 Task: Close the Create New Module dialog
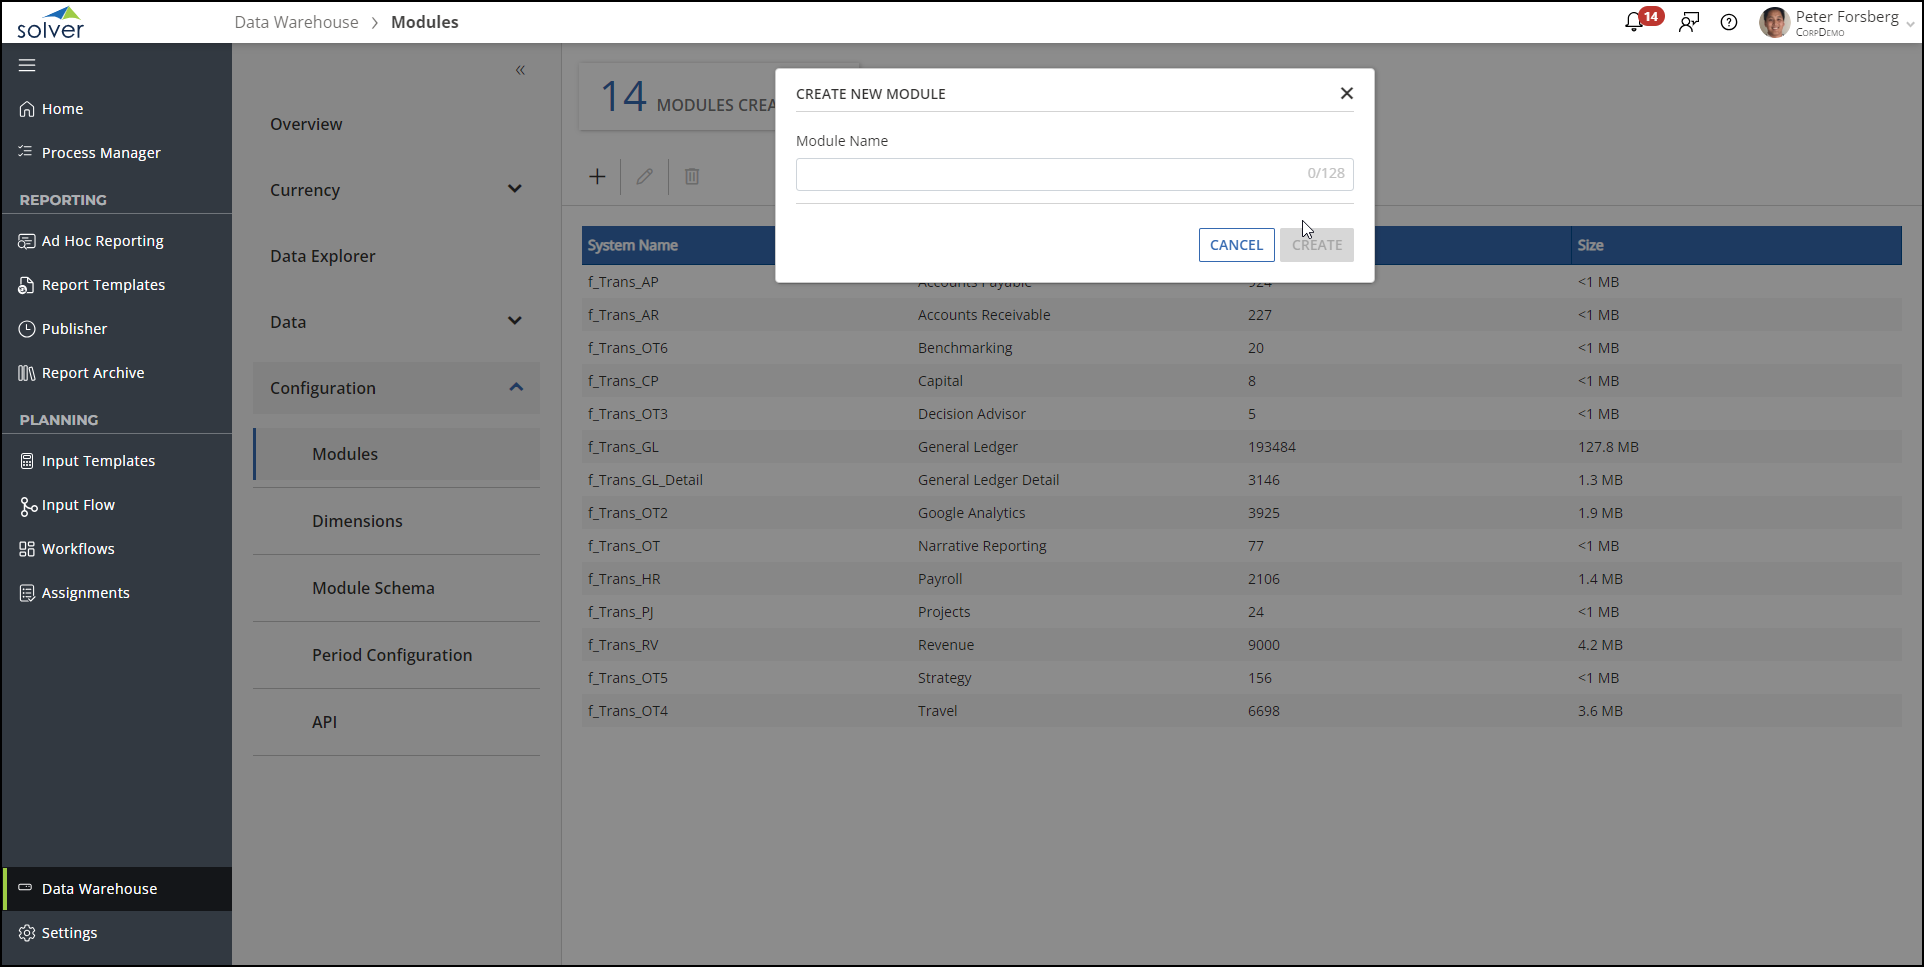pos(1346,93)
